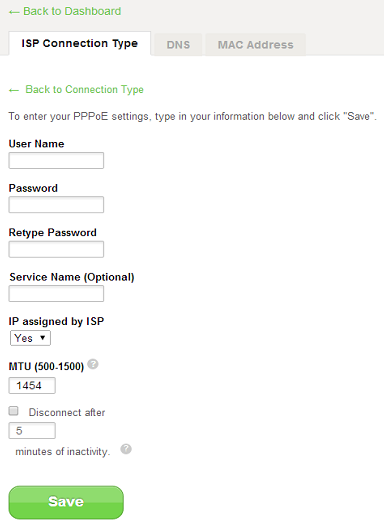Focus the User Name input field
This screenshot has width=384, height=528.
tap(56, 160)
